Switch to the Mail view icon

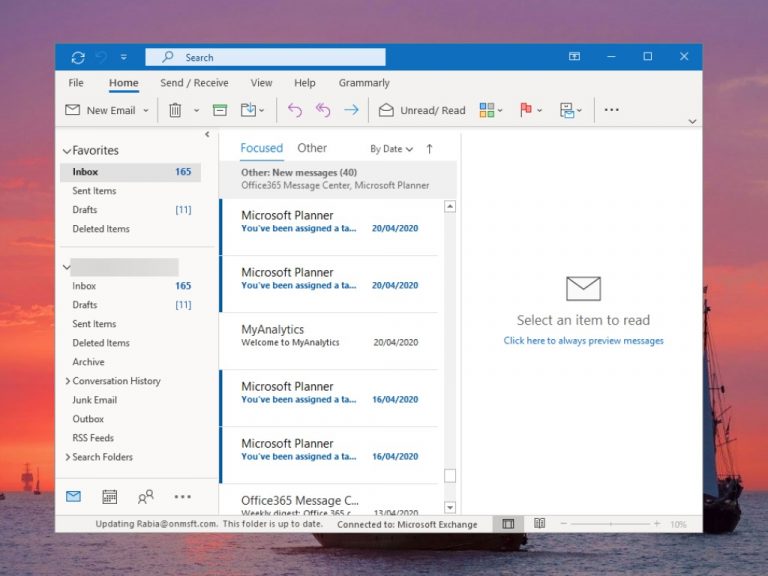pyautogui.click(x=73, y=497)
